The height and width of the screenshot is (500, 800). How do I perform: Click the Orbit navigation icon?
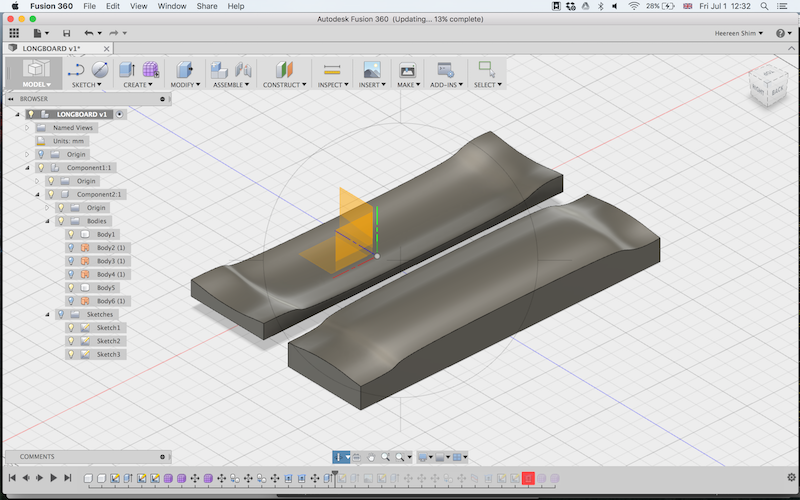[x=339, y=457]
